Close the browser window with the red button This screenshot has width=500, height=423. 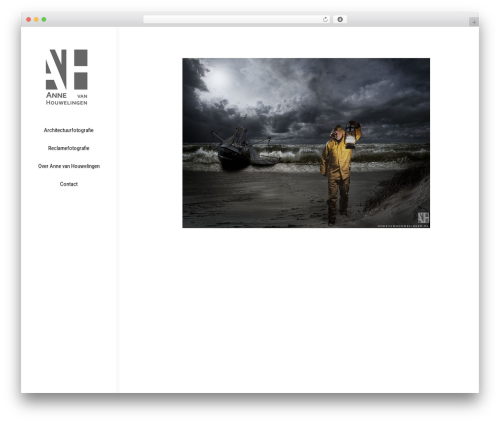point(29,19)
